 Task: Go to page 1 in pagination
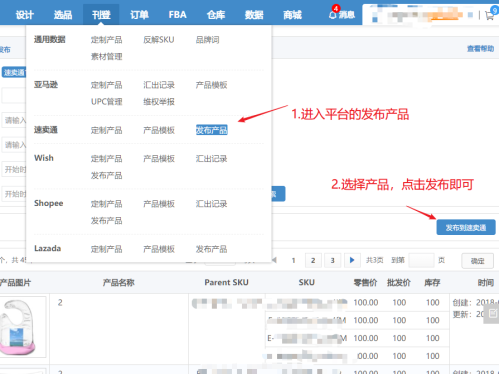293,260
